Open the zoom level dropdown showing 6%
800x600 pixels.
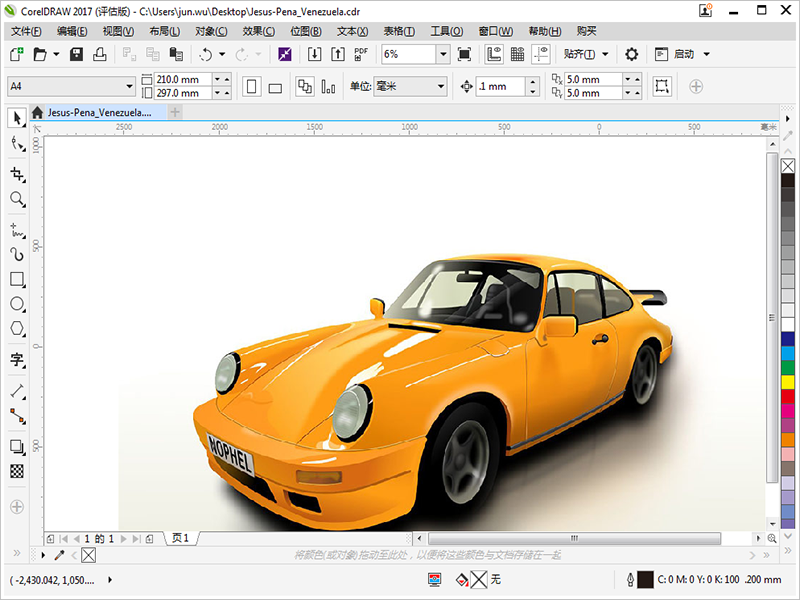pos(444,54)
